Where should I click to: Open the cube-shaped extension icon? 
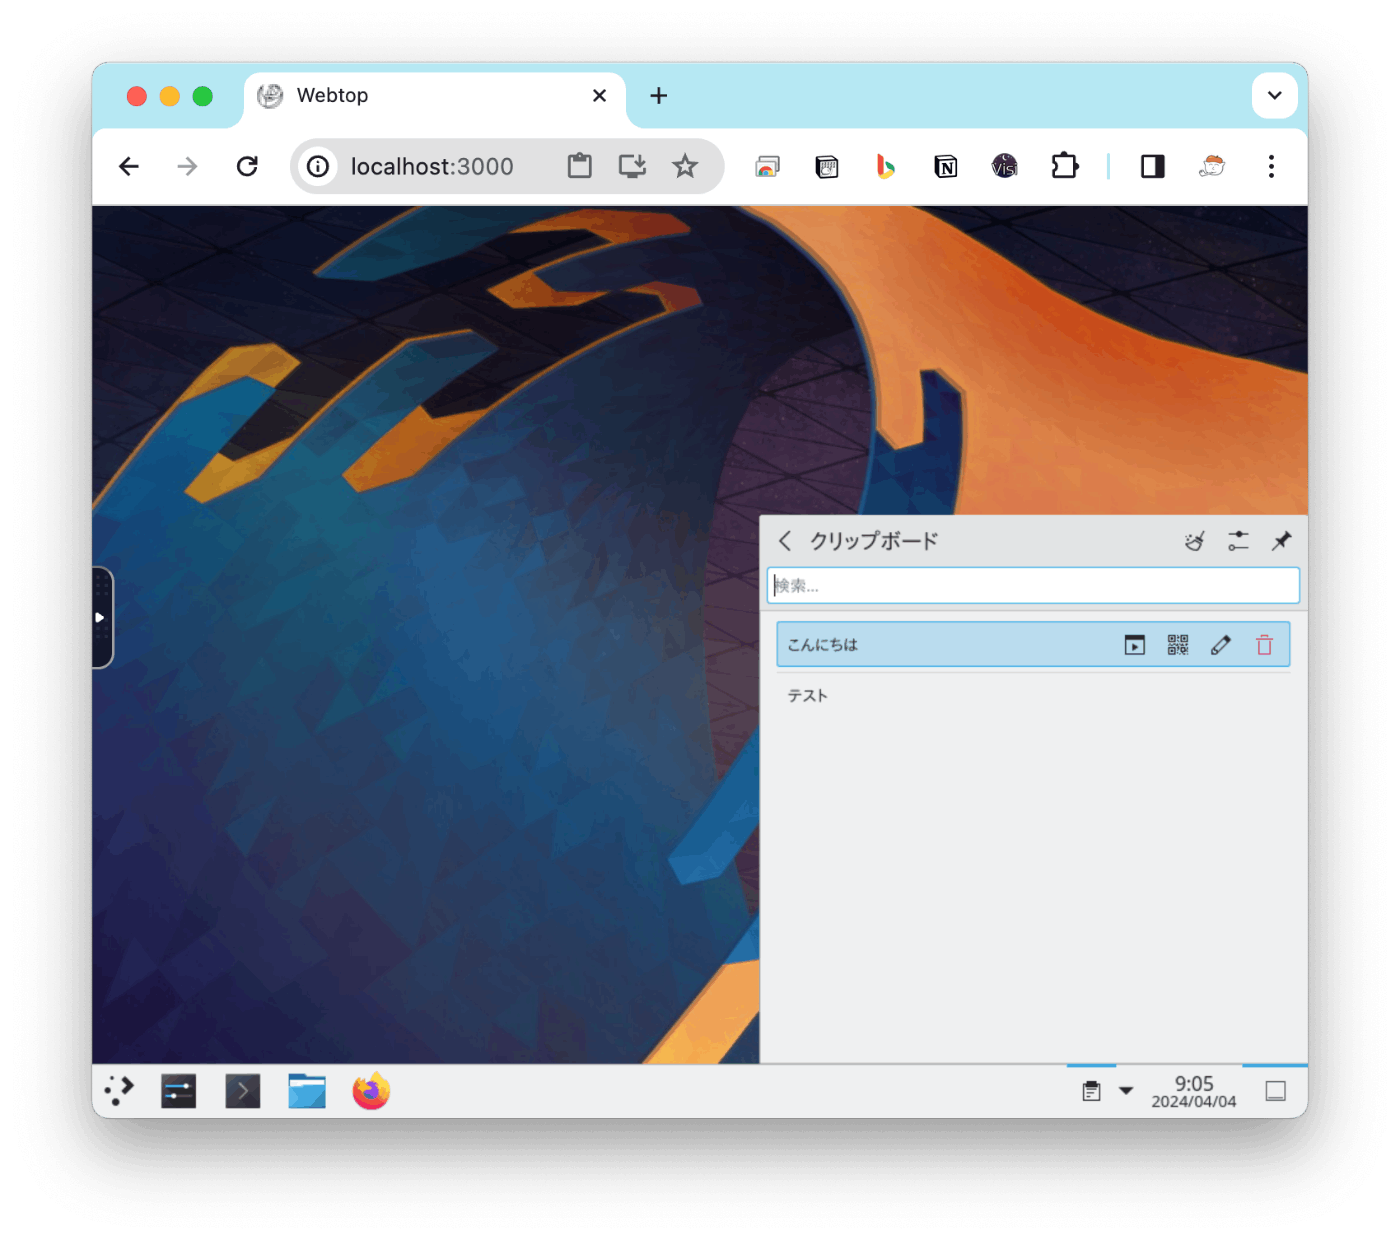tap(827, 167)
